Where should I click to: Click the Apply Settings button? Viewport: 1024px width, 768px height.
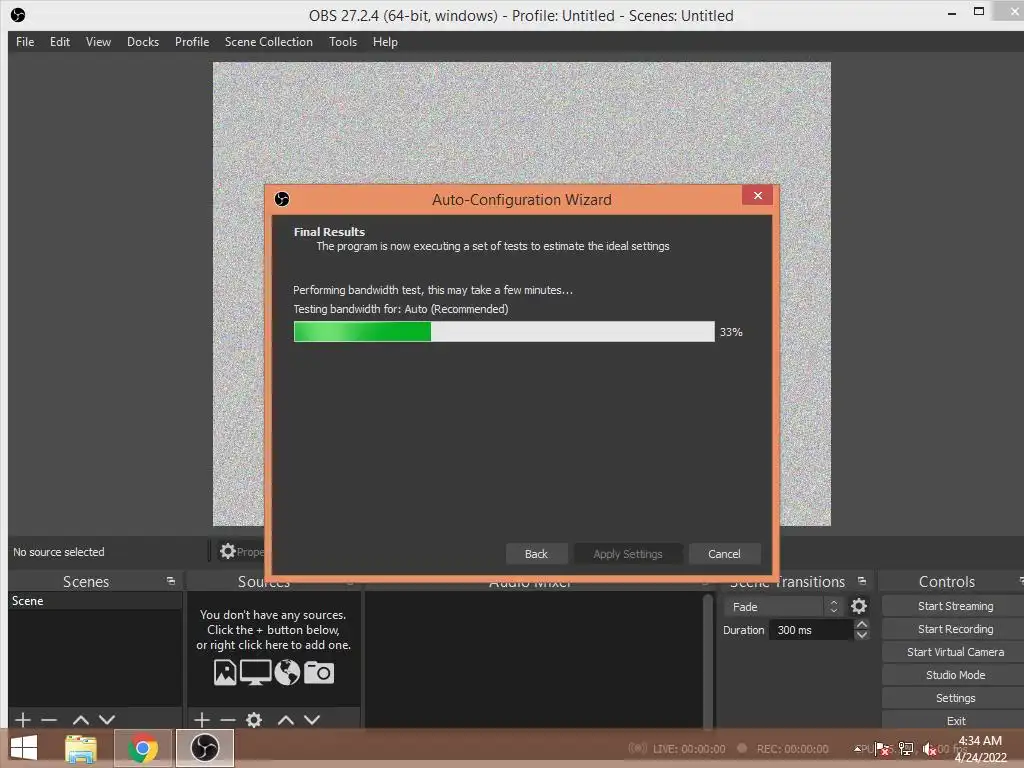pos(628,554)
